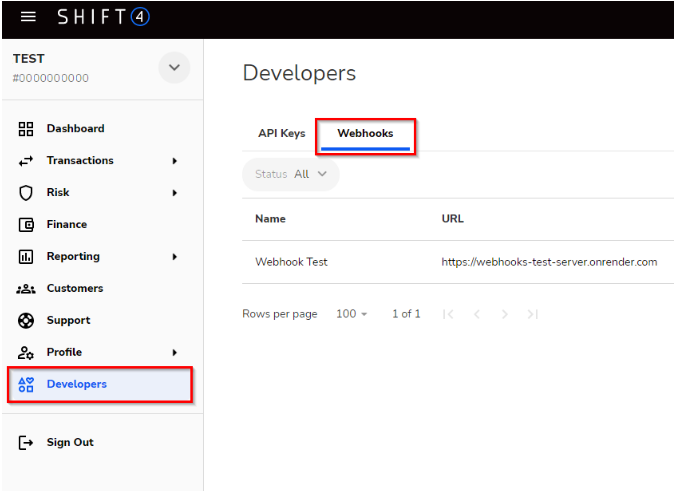Image resolution: width=679 pixels, height=491 pixels.
Task: Switch to the API Keys tab
Action: pyautogui.click(x=281, y=134)
